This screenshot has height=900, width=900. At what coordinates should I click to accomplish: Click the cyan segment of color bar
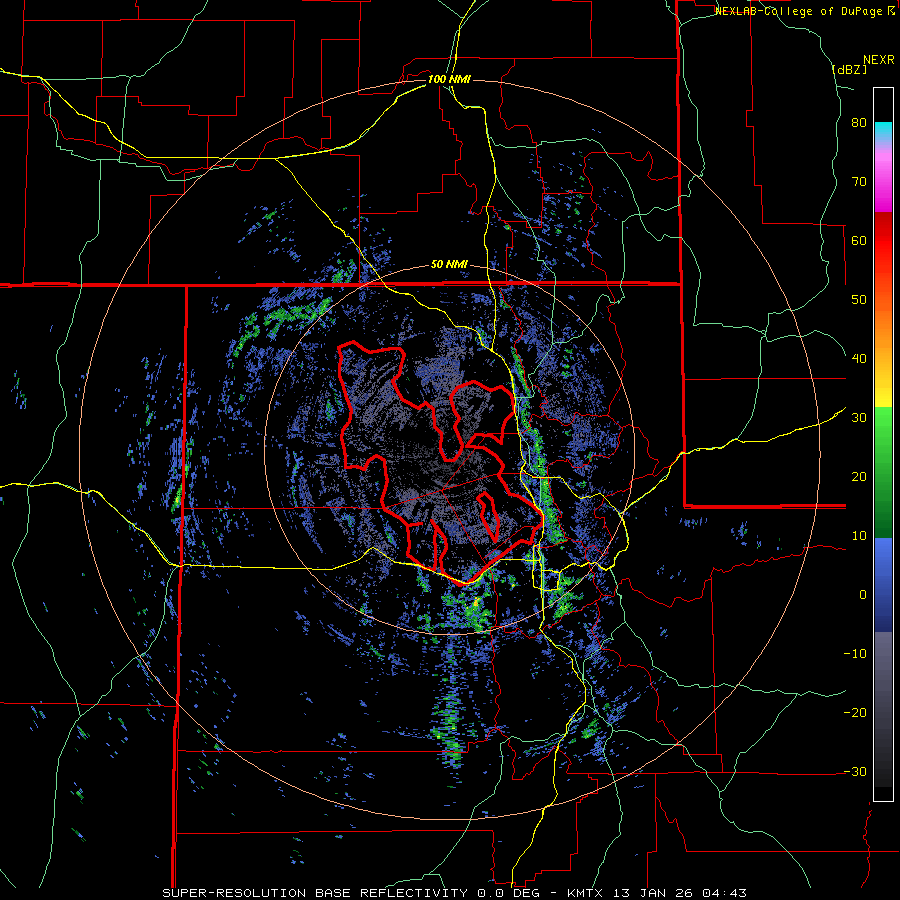[883, 130]
